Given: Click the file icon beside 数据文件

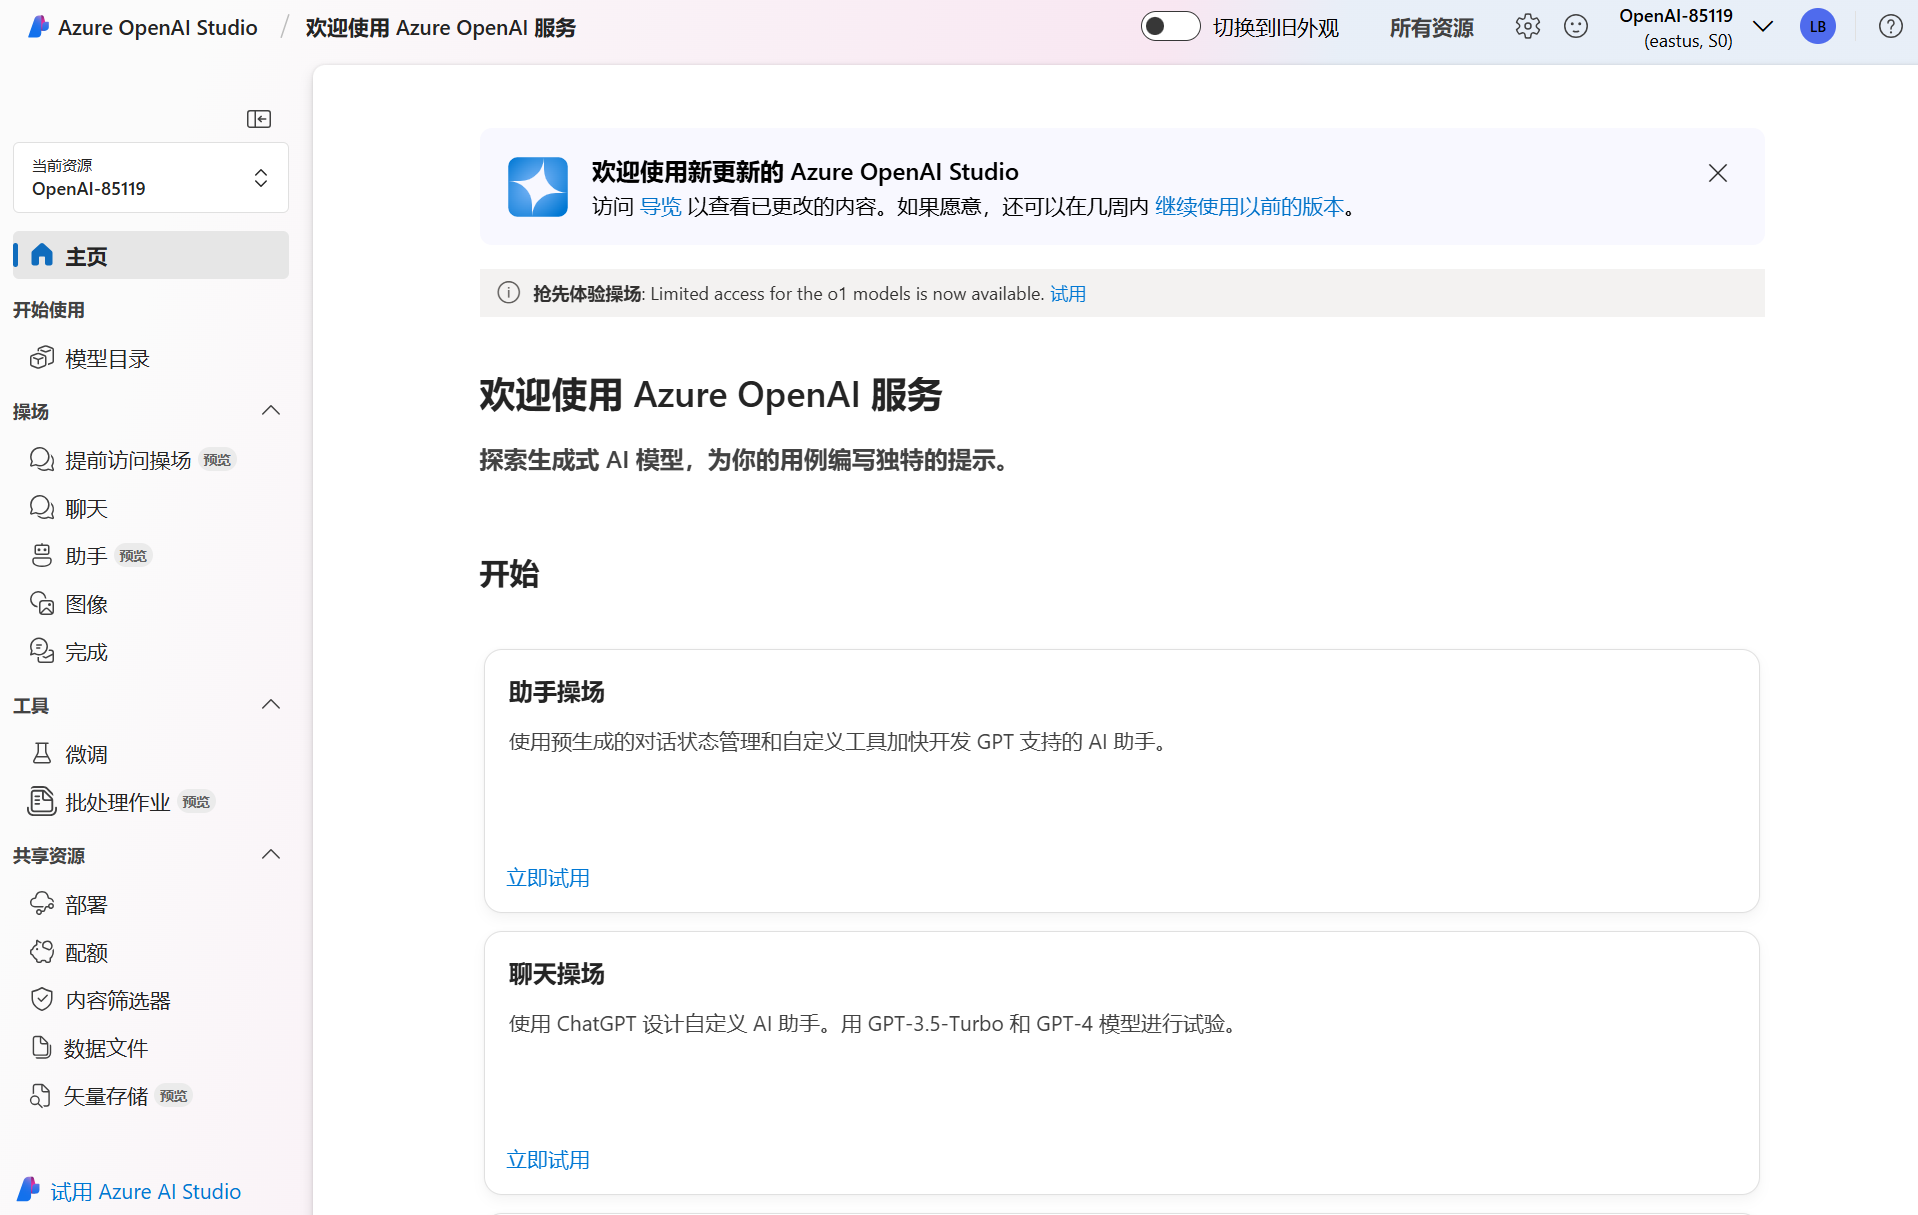Looking at the screenshot, I should point(42,1047).
